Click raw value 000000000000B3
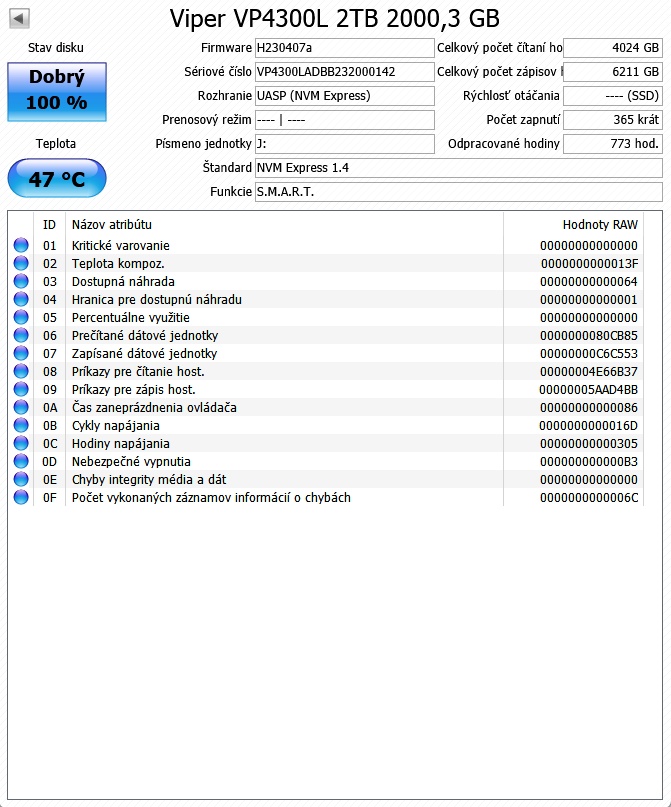Screen dimensions: 671x807 point(589,462)
